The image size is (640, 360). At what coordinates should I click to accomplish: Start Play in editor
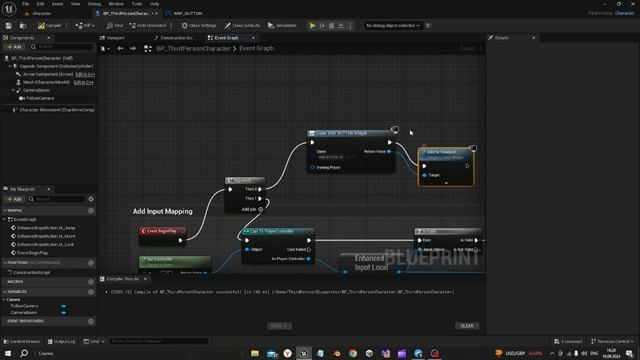pyautogui.click(x=312, y=26)
